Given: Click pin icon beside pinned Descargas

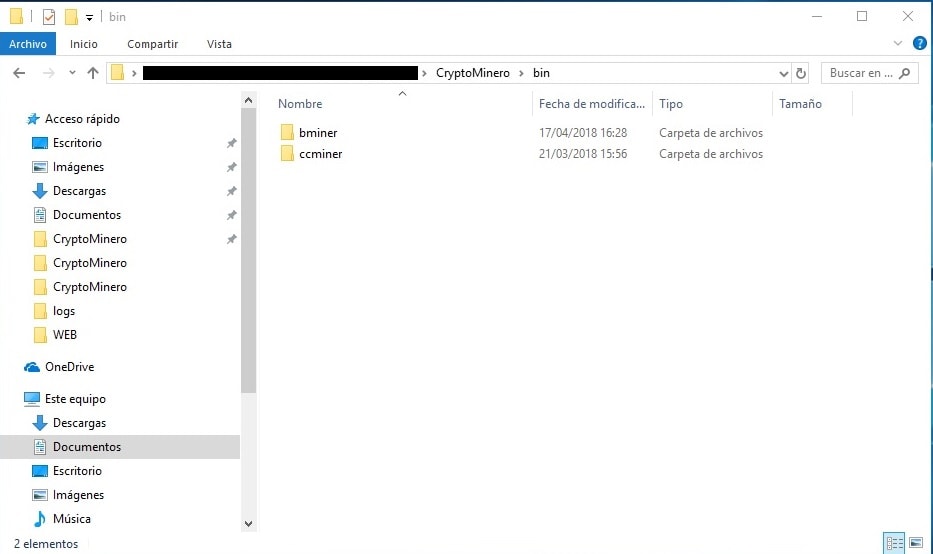Looking at the screenshot, I should pyautogui.click(x=231, y=191).
